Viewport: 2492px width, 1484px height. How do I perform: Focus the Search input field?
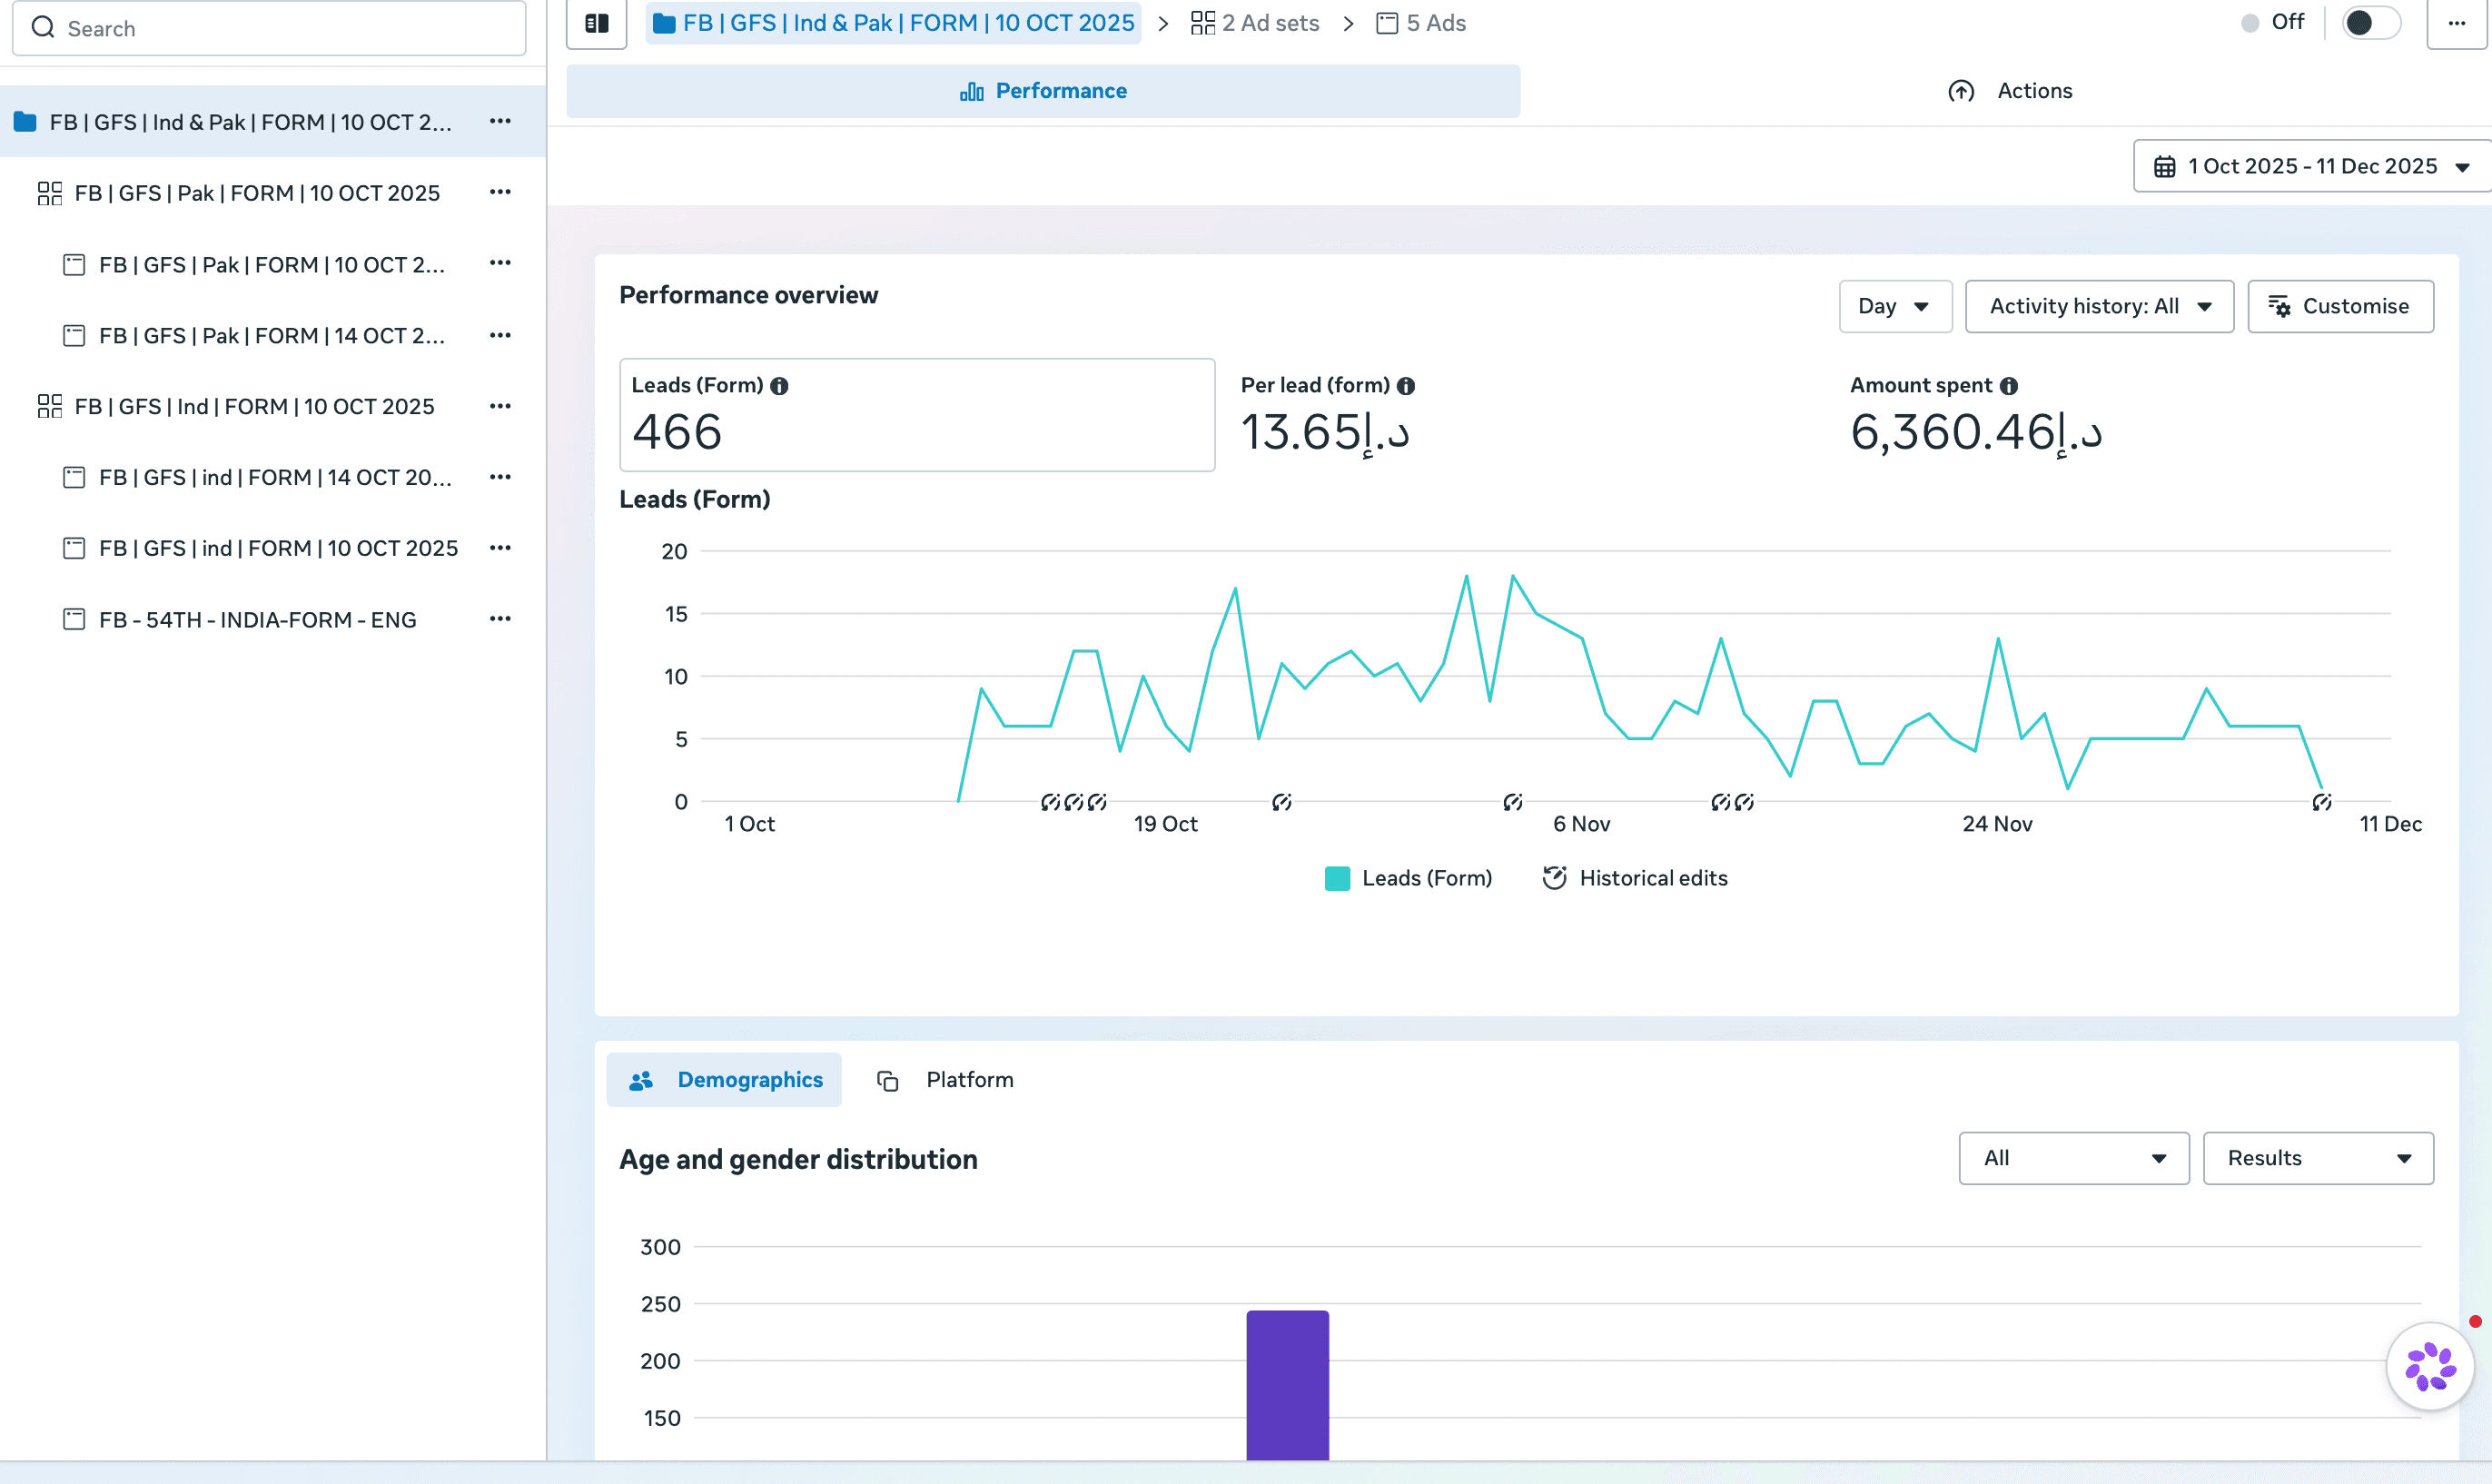tap(269, 28)
